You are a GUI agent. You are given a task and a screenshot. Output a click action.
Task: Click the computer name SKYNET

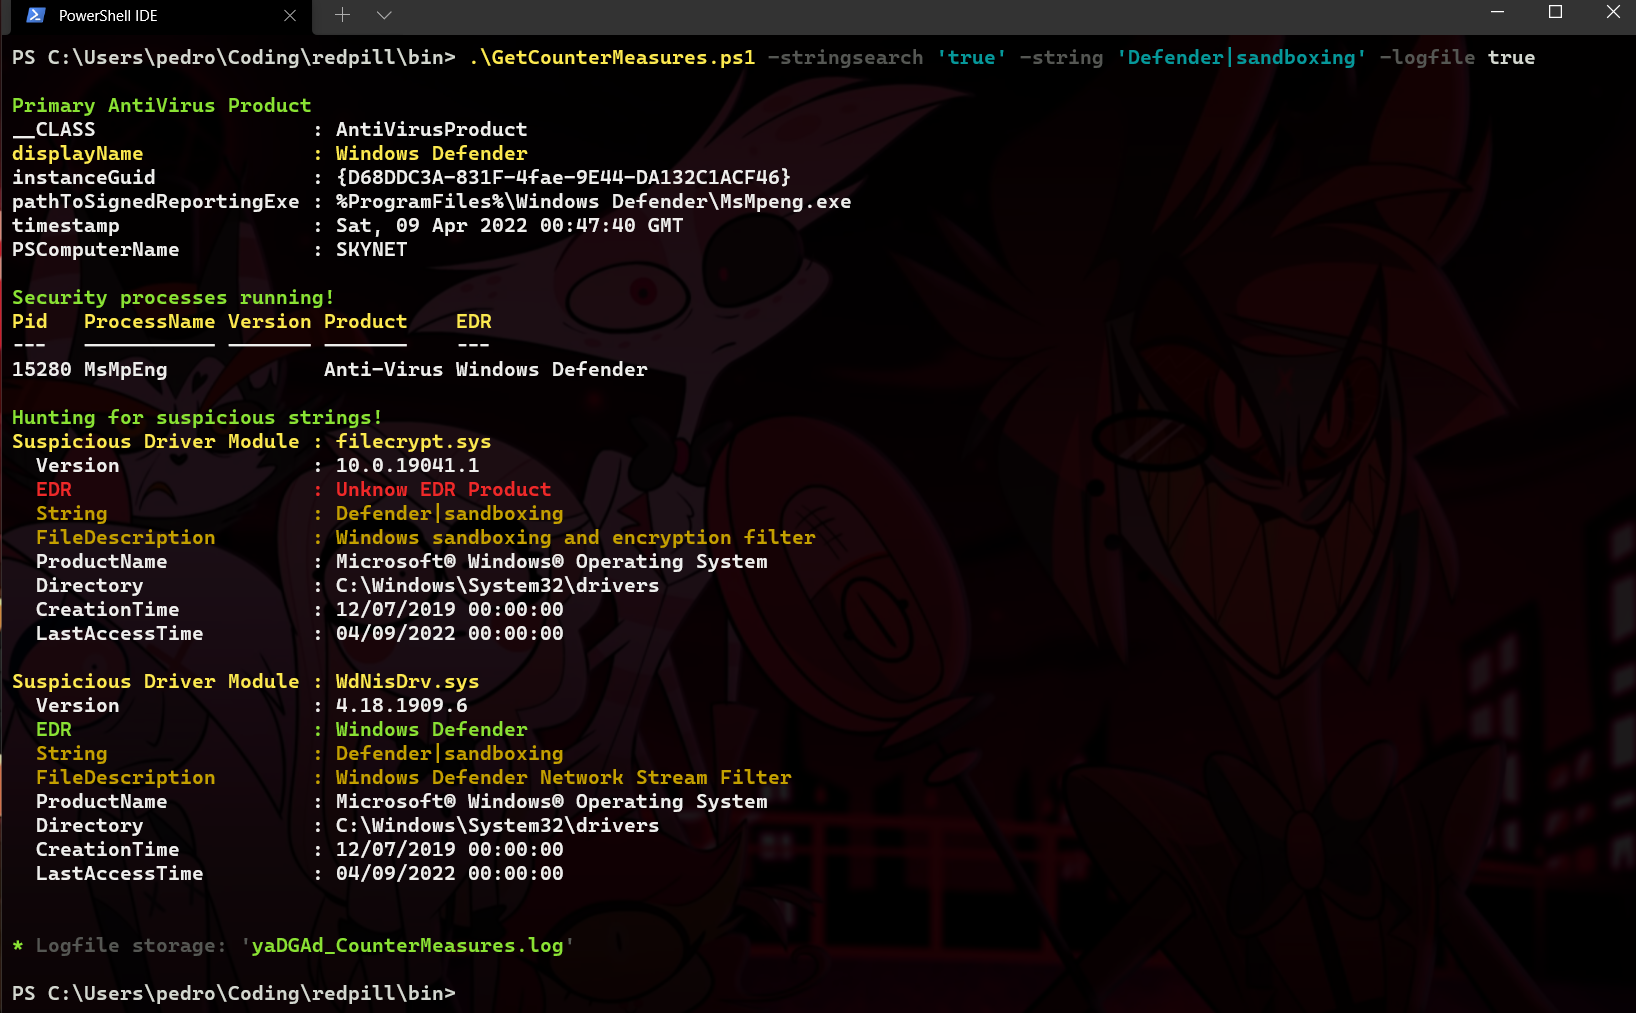(x=371, y=249)
